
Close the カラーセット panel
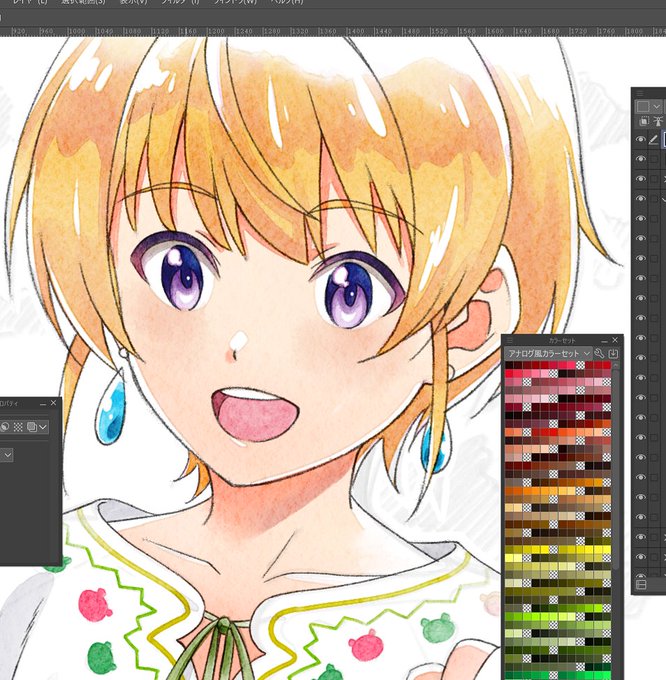coord(615,340)
